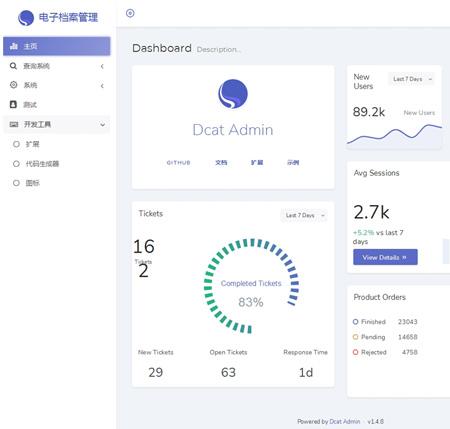Click the 电子档案管理 title text
Viewport: 450px width, 429px height.
point(68,17)
